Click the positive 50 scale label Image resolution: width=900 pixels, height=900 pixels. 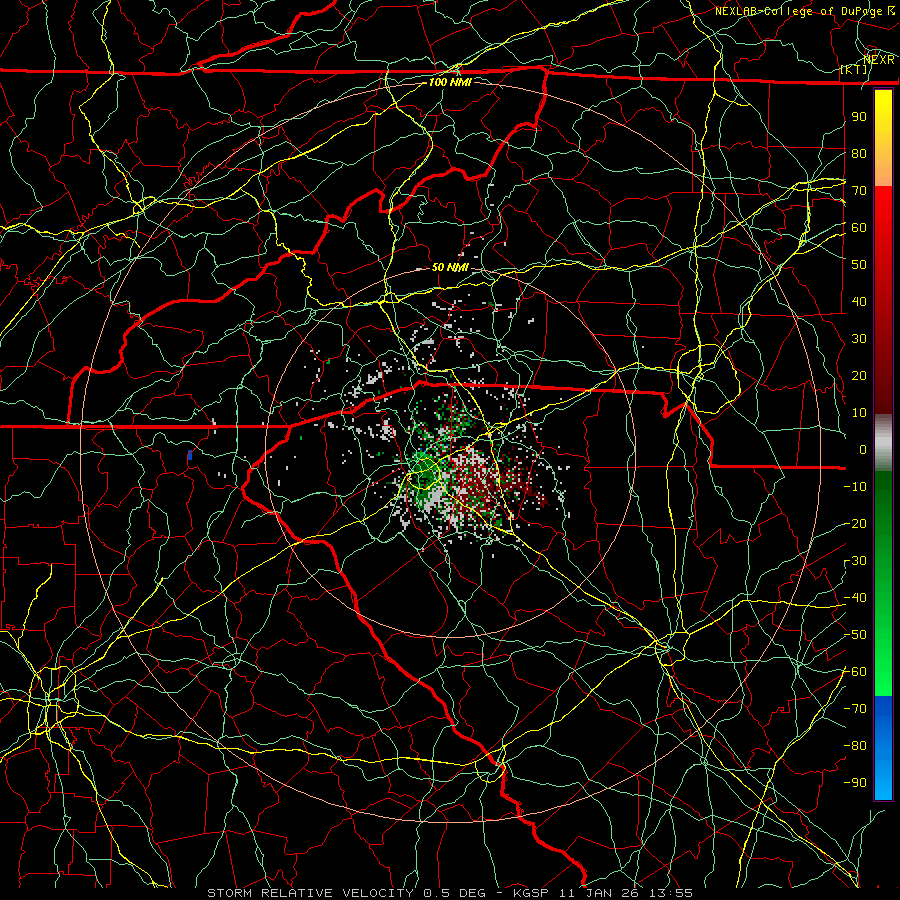pos(859,265)
